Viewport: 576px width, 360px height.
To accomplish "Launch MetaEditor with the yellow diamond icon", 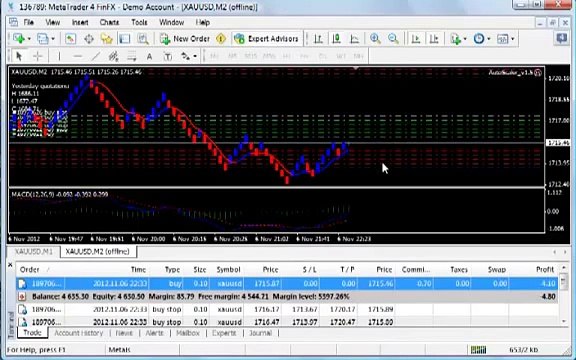I will 221,38.
